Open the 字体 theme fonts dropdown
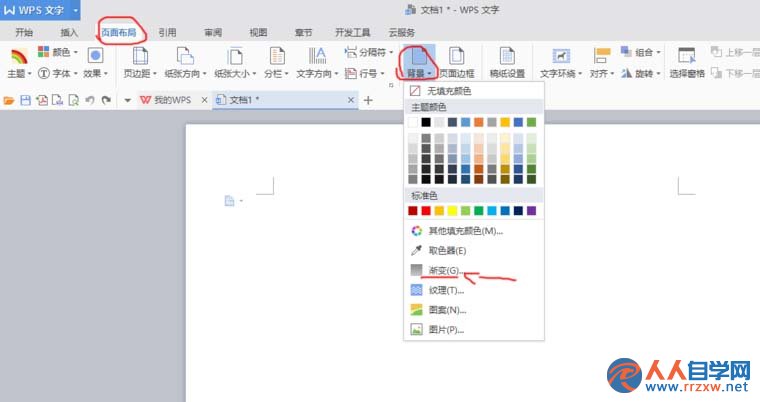Image resolution: width=760 pixels, height=402 pixels. 58,73
